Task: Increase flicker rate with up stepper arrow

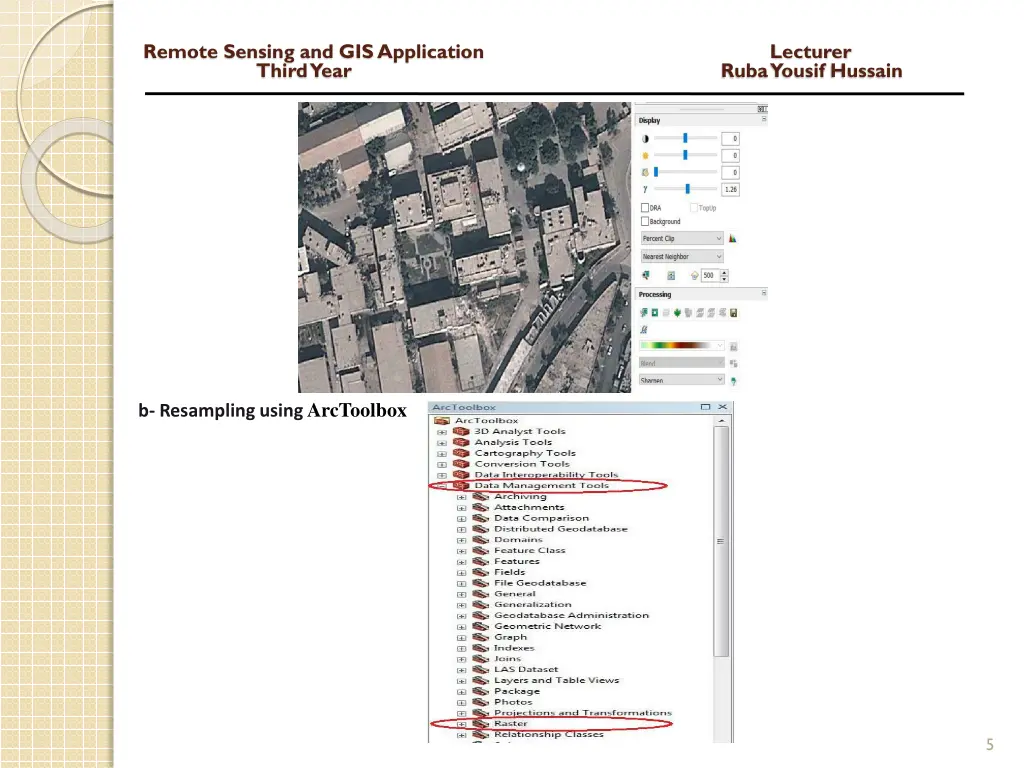Action: 724,272
